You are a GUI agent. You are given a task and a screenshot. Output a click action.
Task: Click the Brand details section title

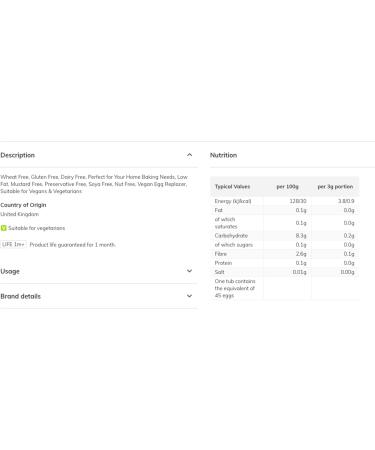pos(20,296)
